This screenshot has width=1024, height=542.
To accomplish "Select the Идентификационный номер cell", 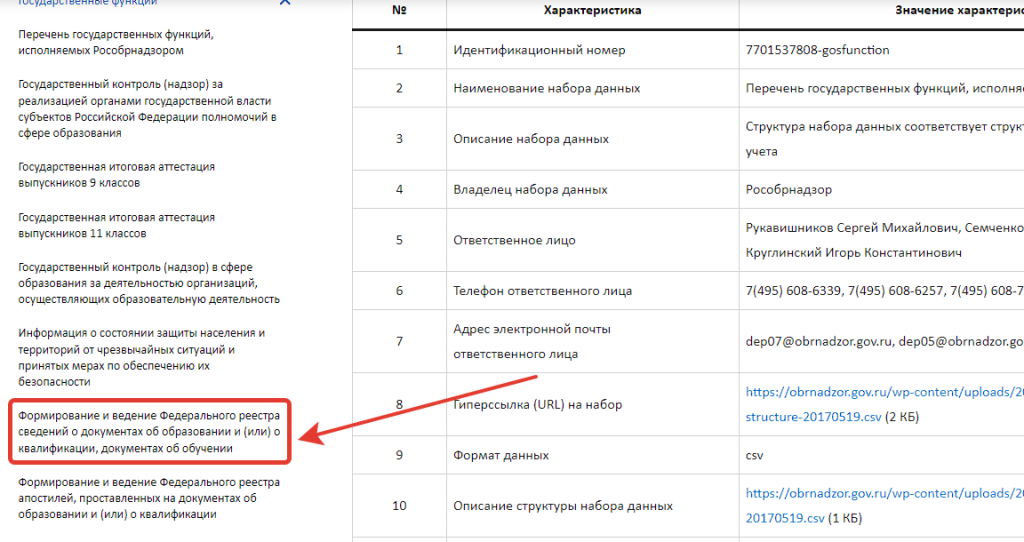I will pos(592,50).
